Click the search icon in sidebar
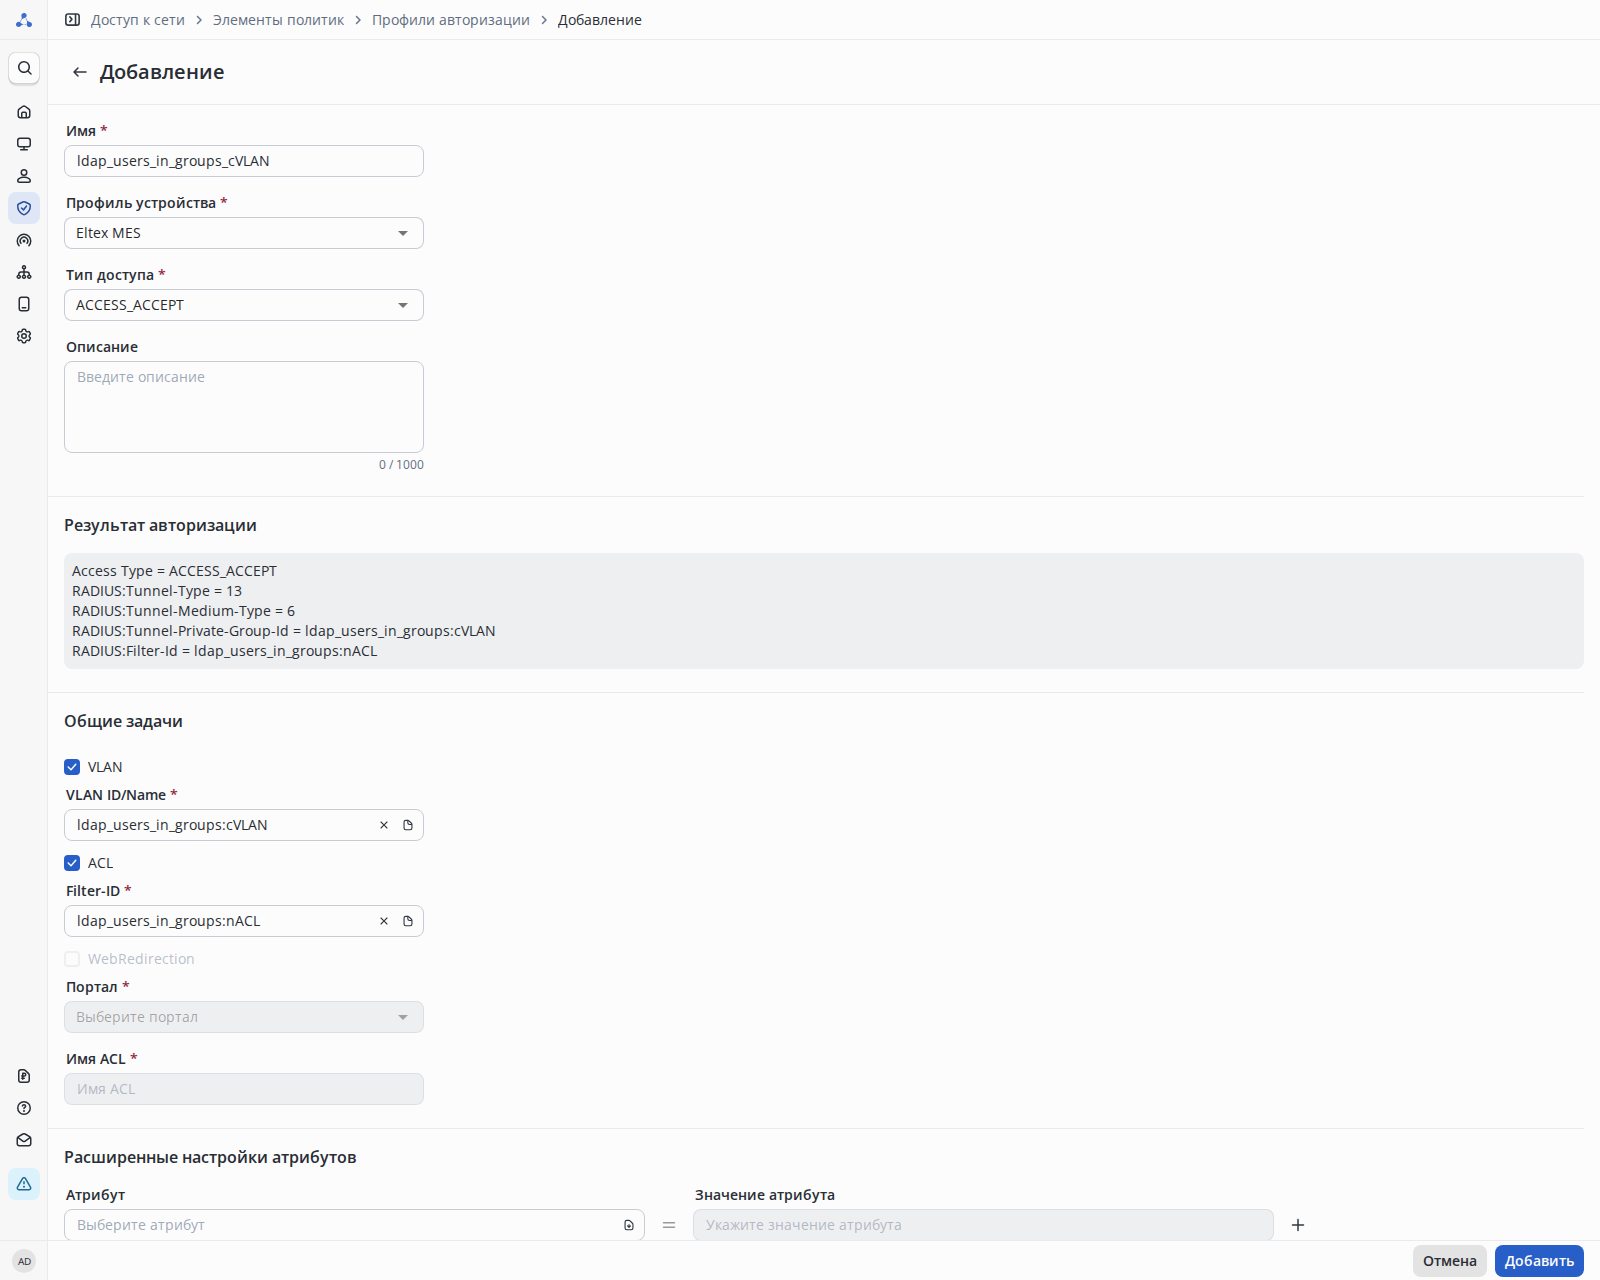Image resolution: width=1600 pixels, height=1280 pixels. 24,68
